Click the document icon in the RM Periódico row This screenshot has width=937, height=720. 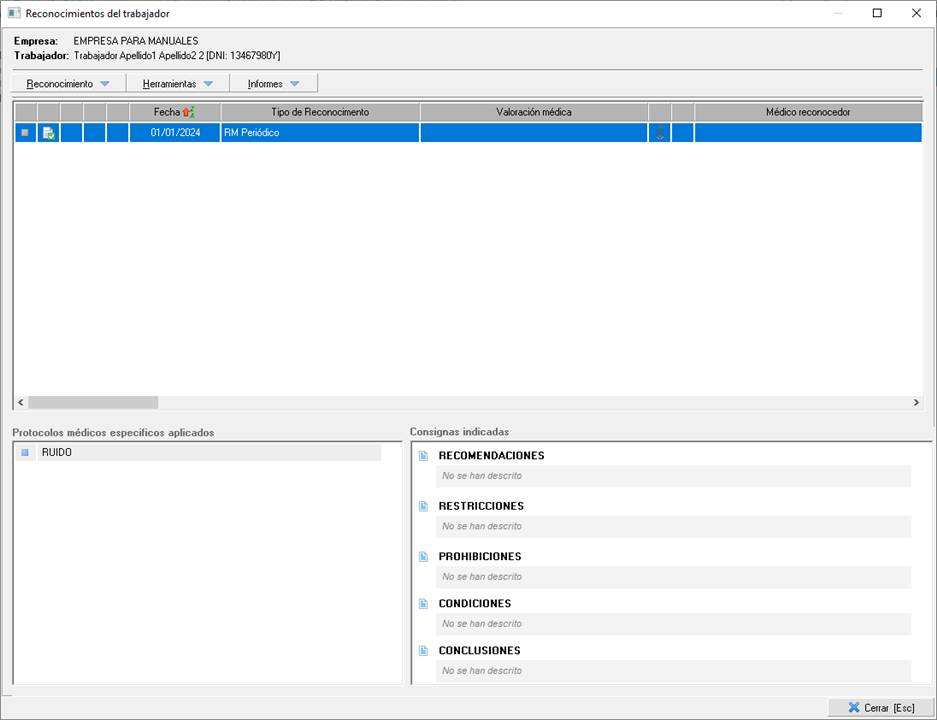click(49, 133)
